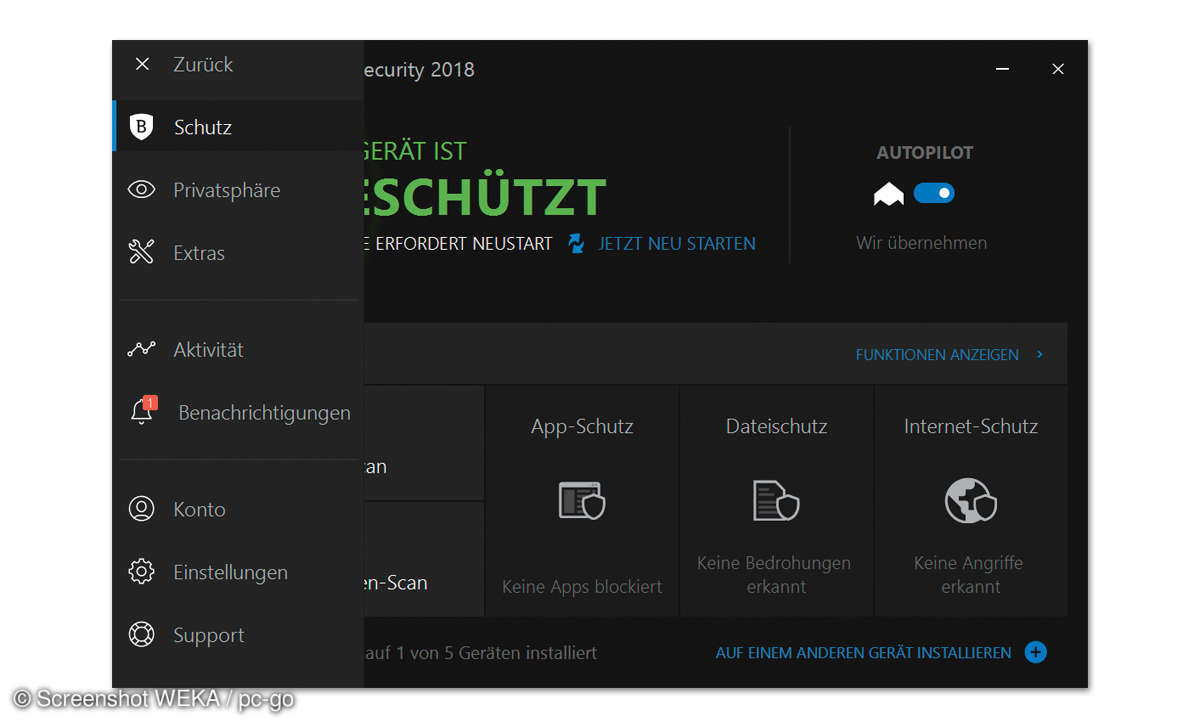Click the eye icon for Privatsphäre
Screen dimensions: 1200x720
(142, 190)
